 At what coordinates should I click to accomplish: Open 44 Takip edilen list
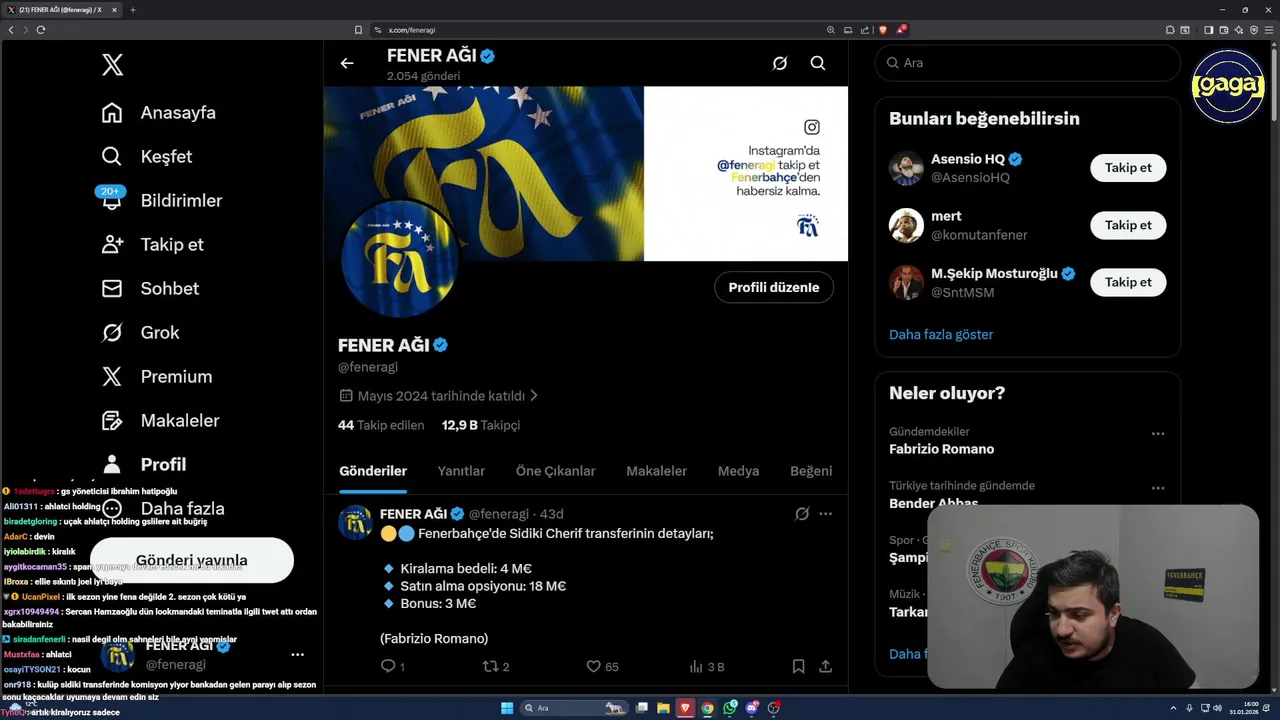pos(381,425)
